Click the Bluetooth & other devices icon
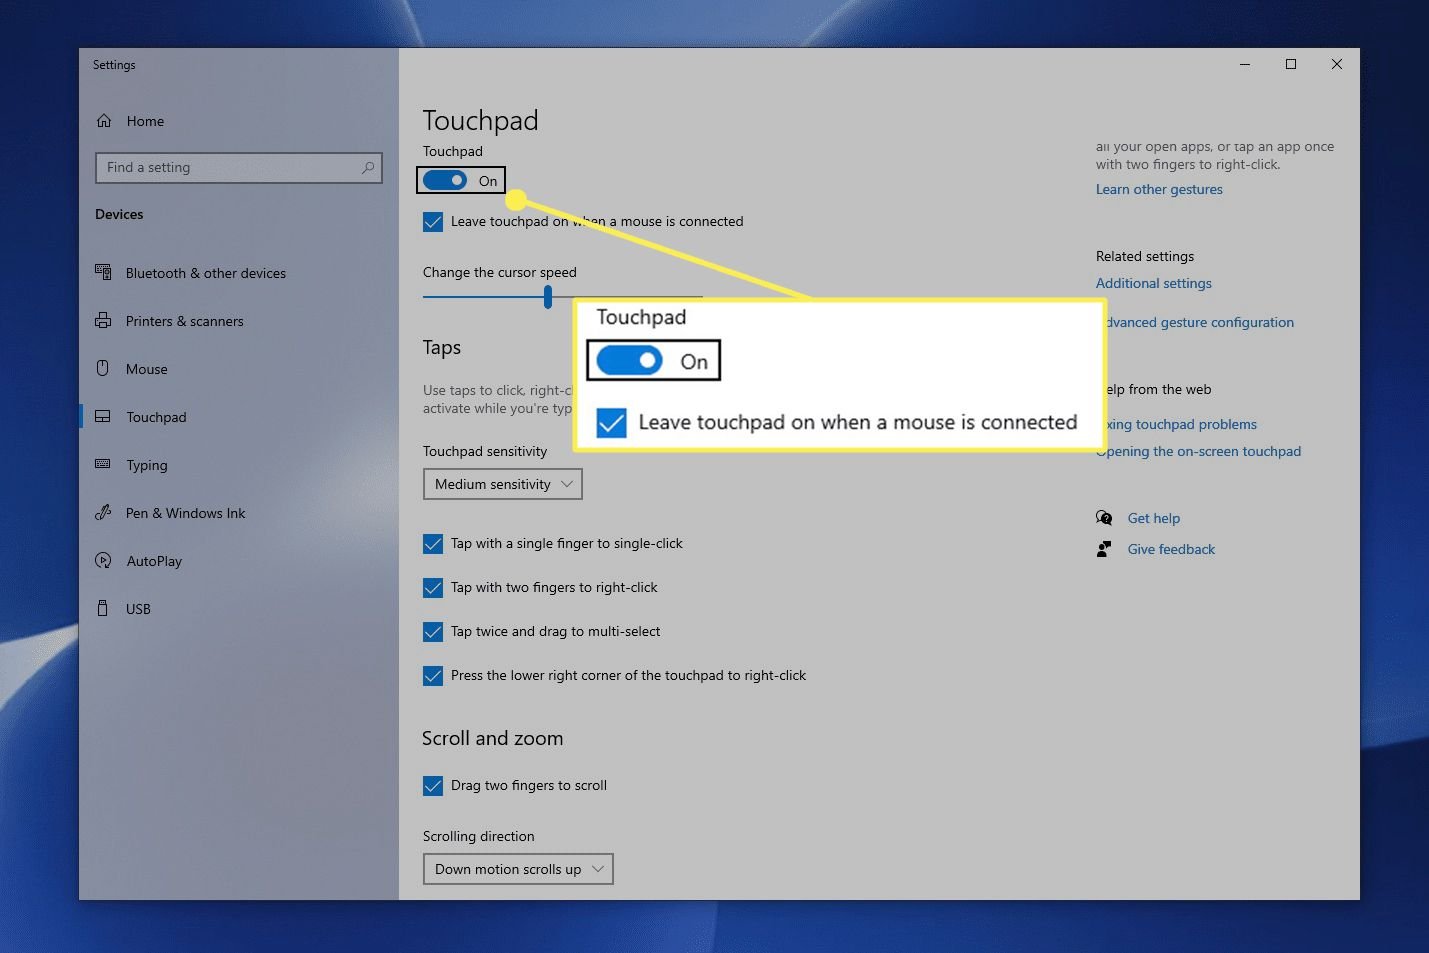The height and width of the screenshot is (953, 1429). (x=103, y=272)
